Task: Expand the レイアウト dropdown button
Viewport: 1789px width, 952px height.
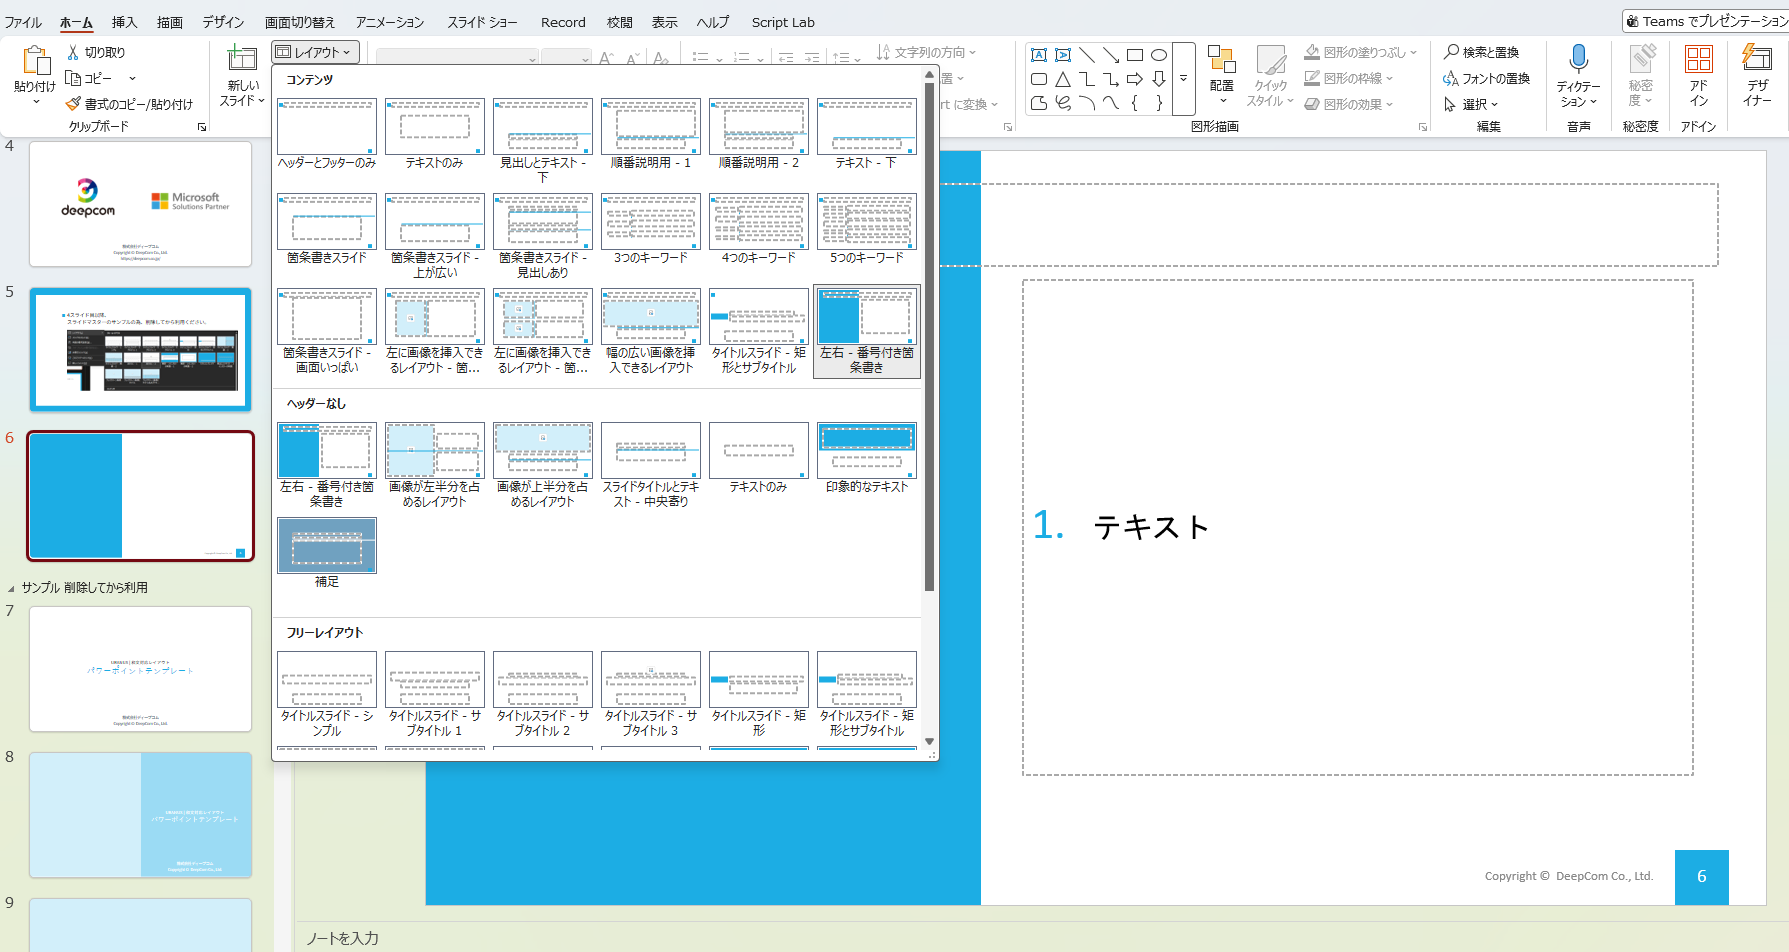Action: [315, 52]
